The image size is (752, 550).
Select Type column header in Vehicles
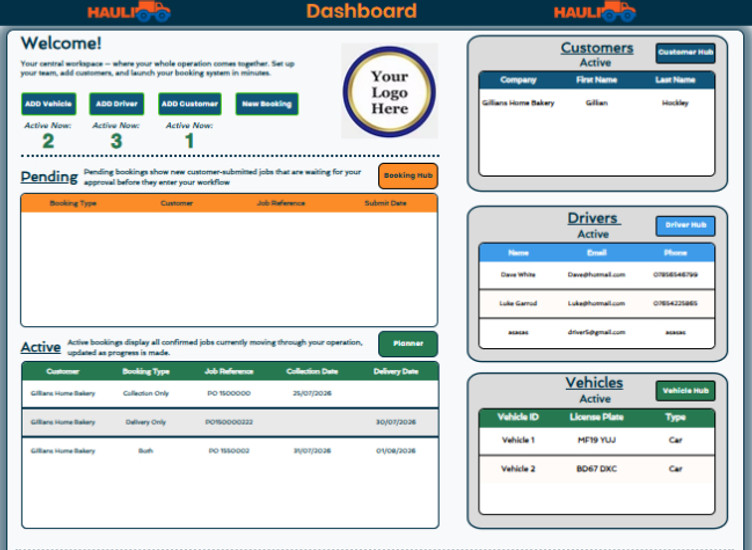675,417
